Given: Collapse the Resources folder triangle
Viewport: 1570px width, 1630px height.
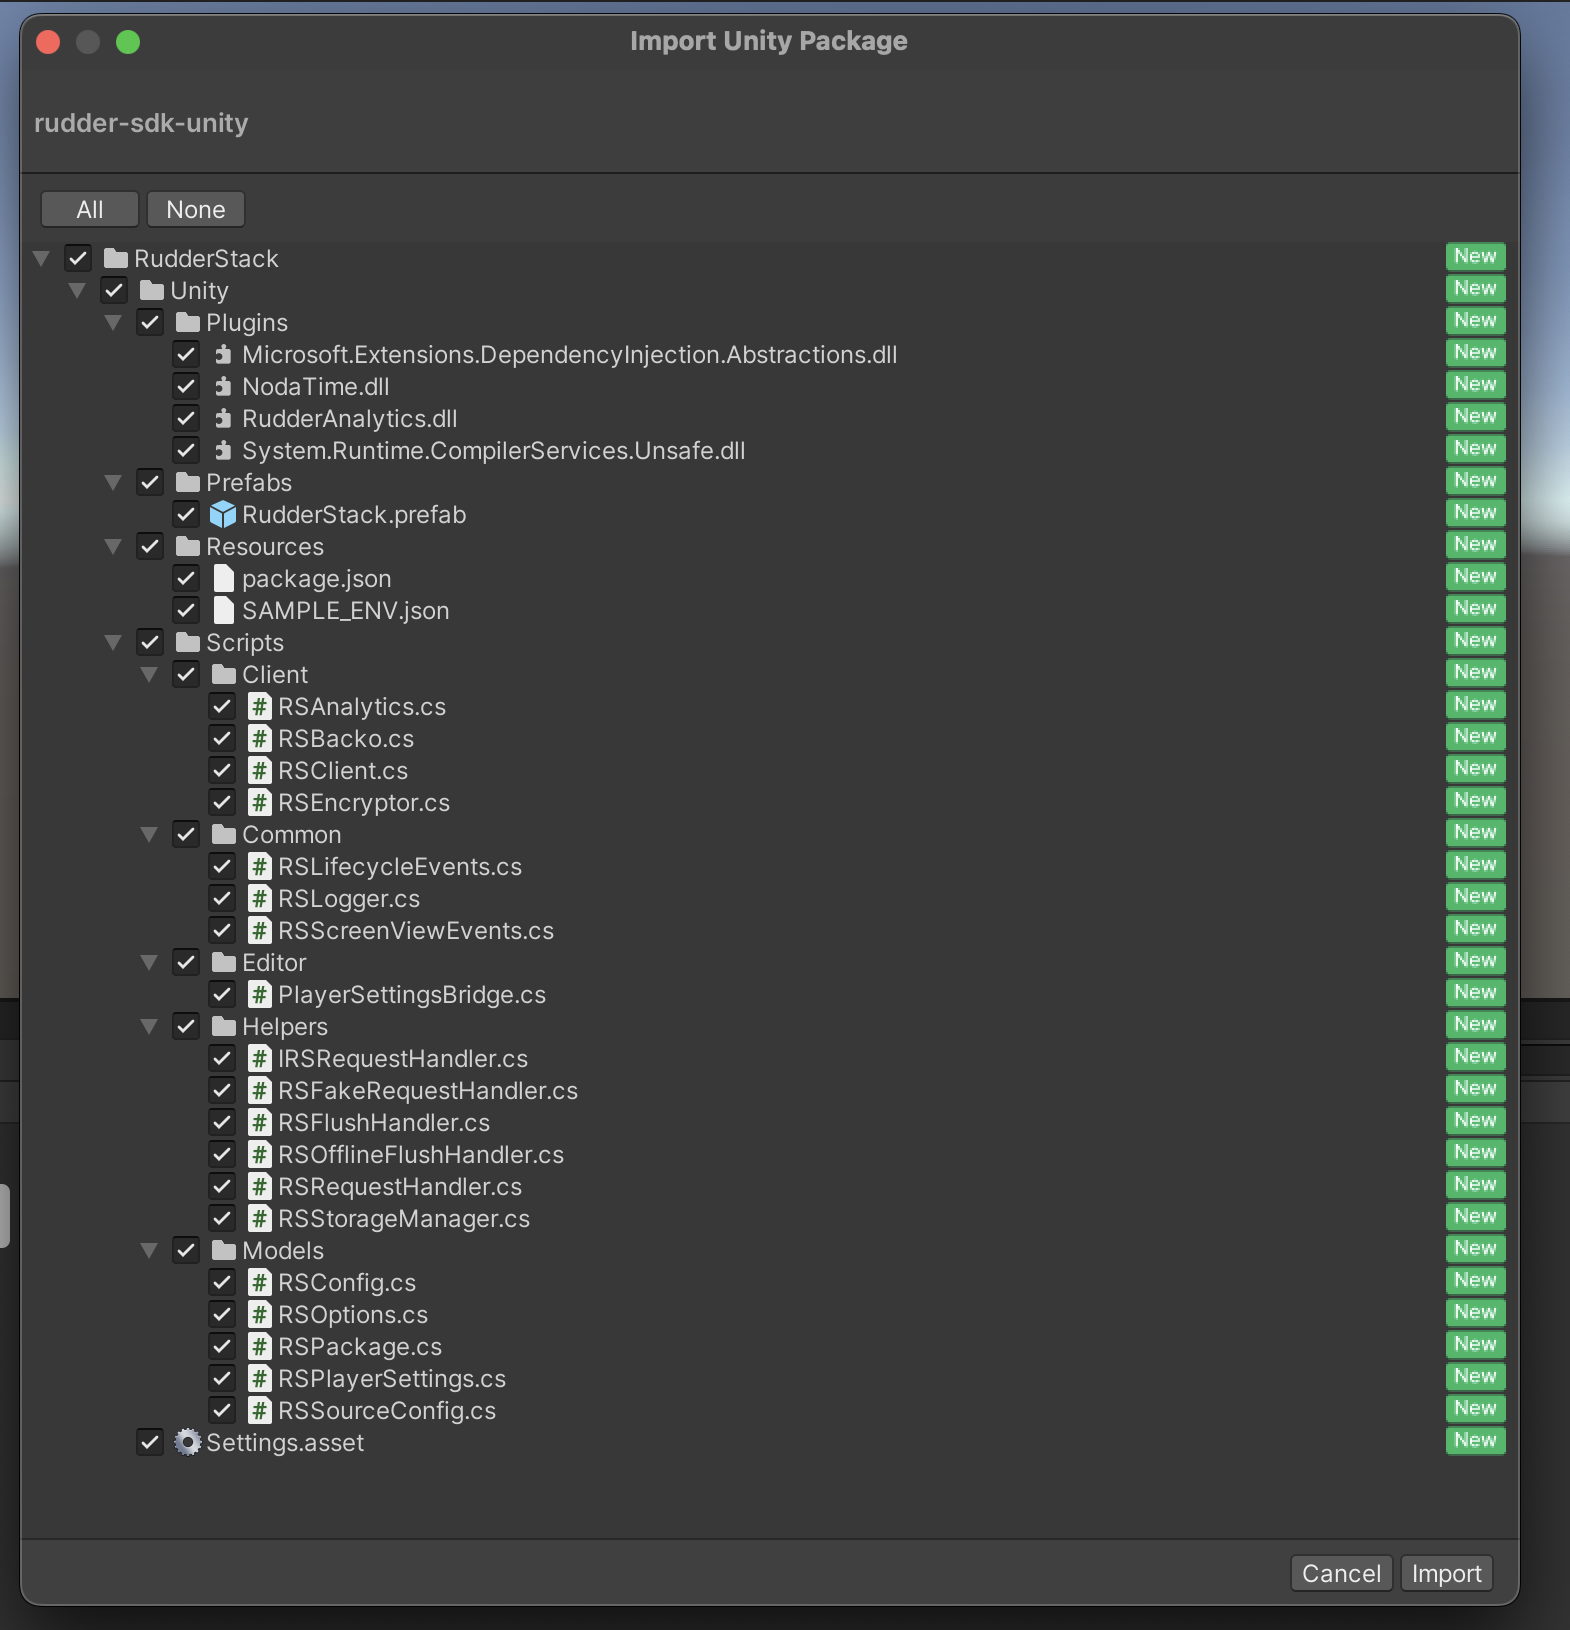Looking at the screenshot, I should coord(113,547).
